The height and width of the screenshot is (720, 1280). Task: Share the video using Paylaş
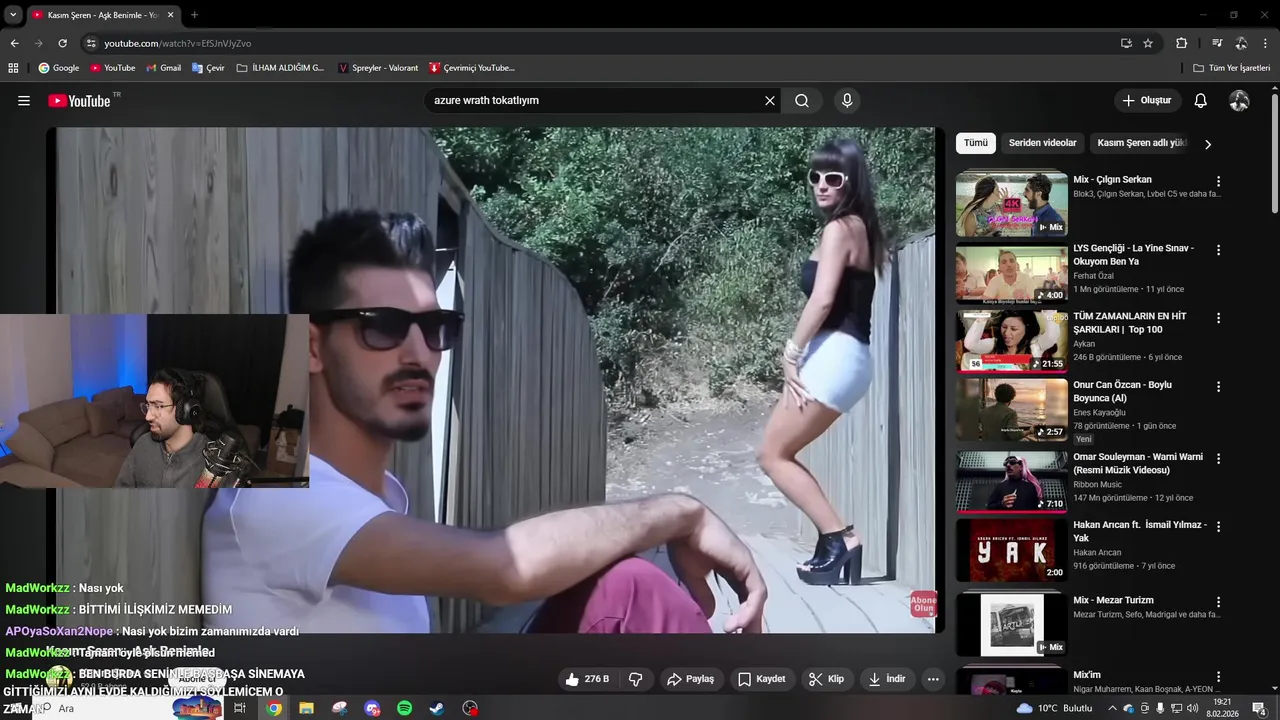click(691, 679)
